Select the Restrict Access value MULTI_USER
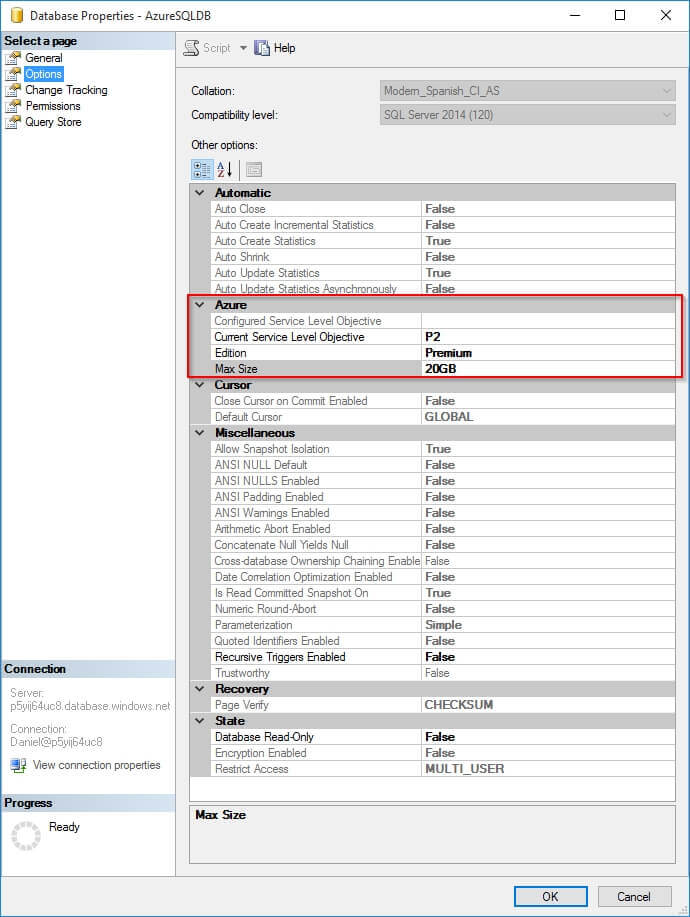Viewport: 690px width, 917px height. click(x=465, y=769)
